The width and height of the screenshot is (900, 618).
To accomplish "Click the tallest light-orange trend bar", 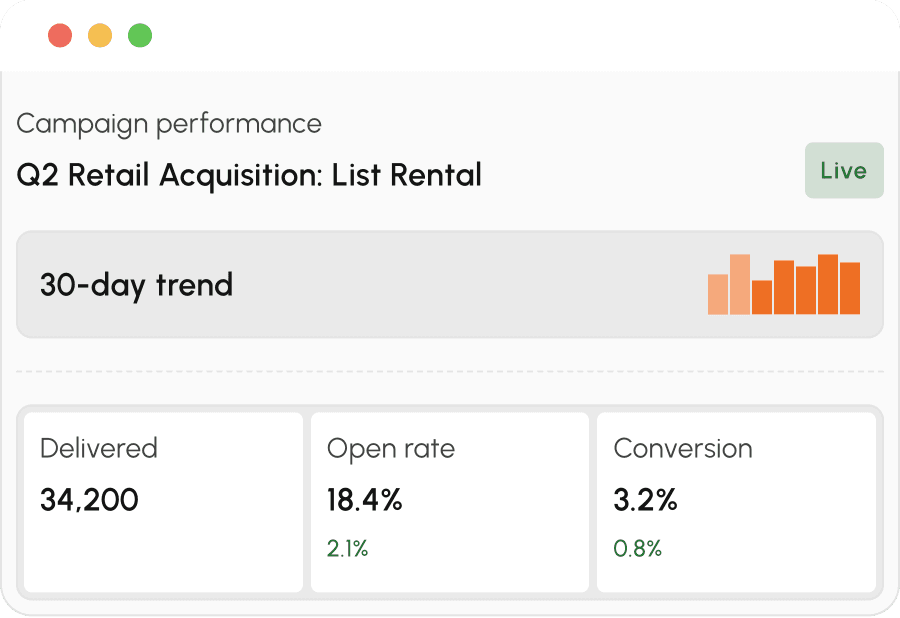I will point(739,284).
